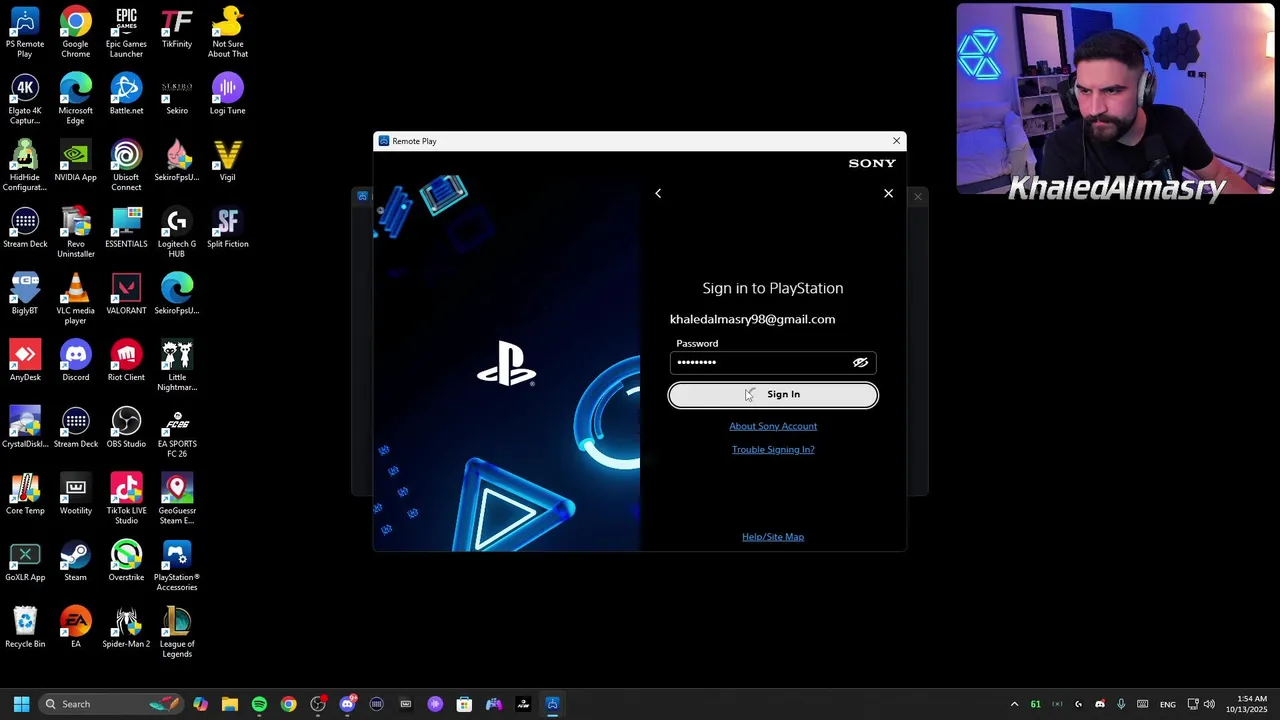
Task: Open NVIDIA App desktop icon
Action: tap(75, 161)
